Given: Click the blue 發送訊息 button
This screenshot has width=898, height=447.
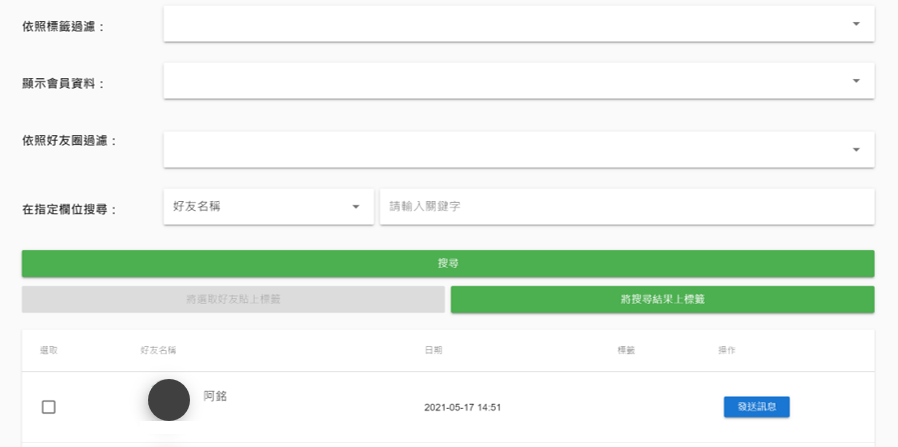Looking at the screenshot, I should (756, 407).
